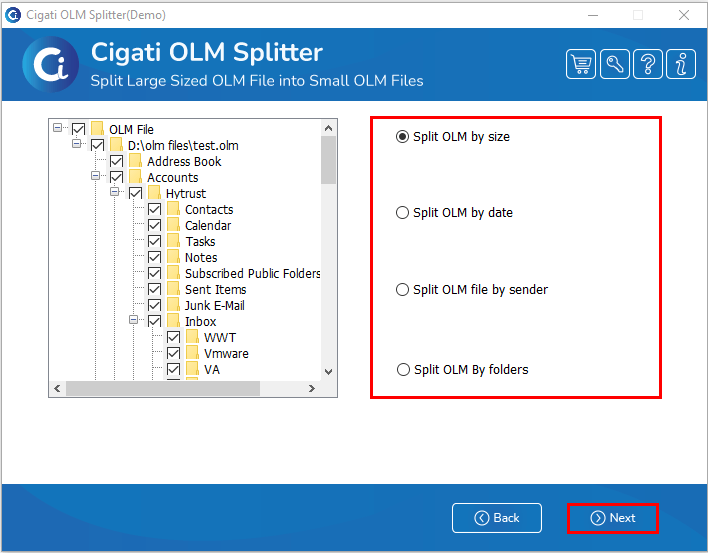The image size is (708, 553).
Task: Click the Next button
Action: (613, 518)
